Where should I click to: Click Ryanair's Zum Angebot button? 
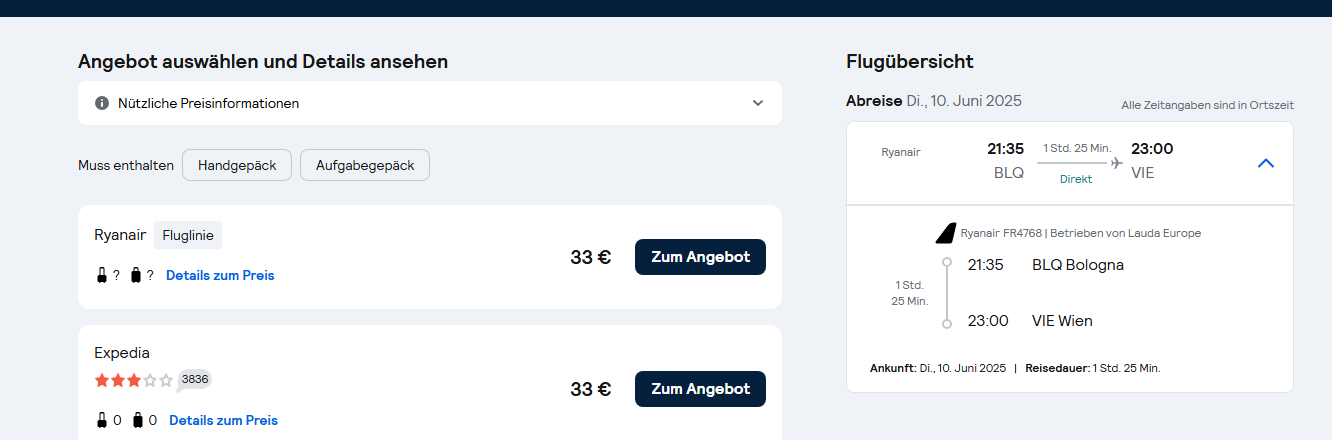700,257
